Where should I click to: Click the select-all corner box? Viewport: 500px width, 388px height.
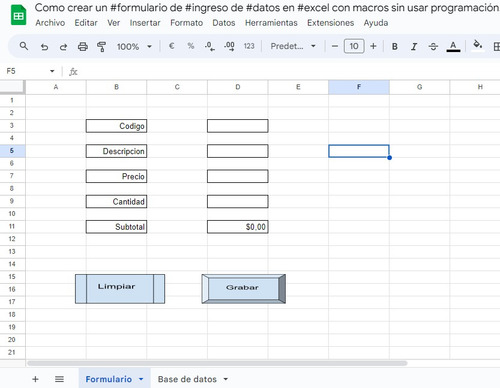(x=12, y=87)
